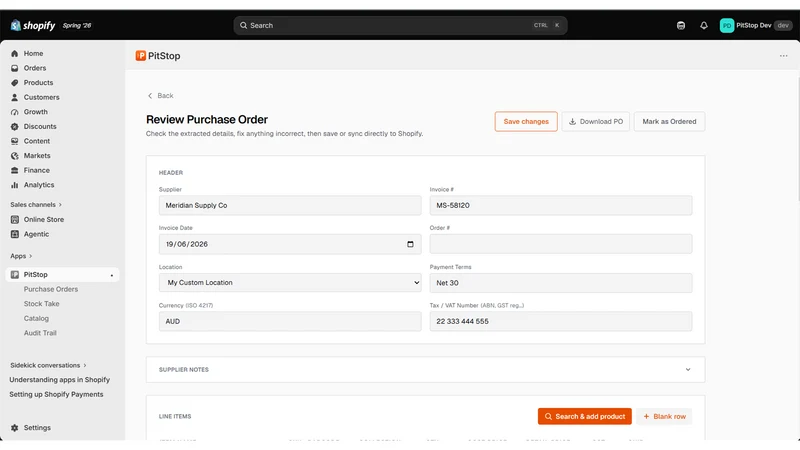The image size is (800, 450).
Task: Click the Sidekick icon in top bar
Action: pos(681,26)
